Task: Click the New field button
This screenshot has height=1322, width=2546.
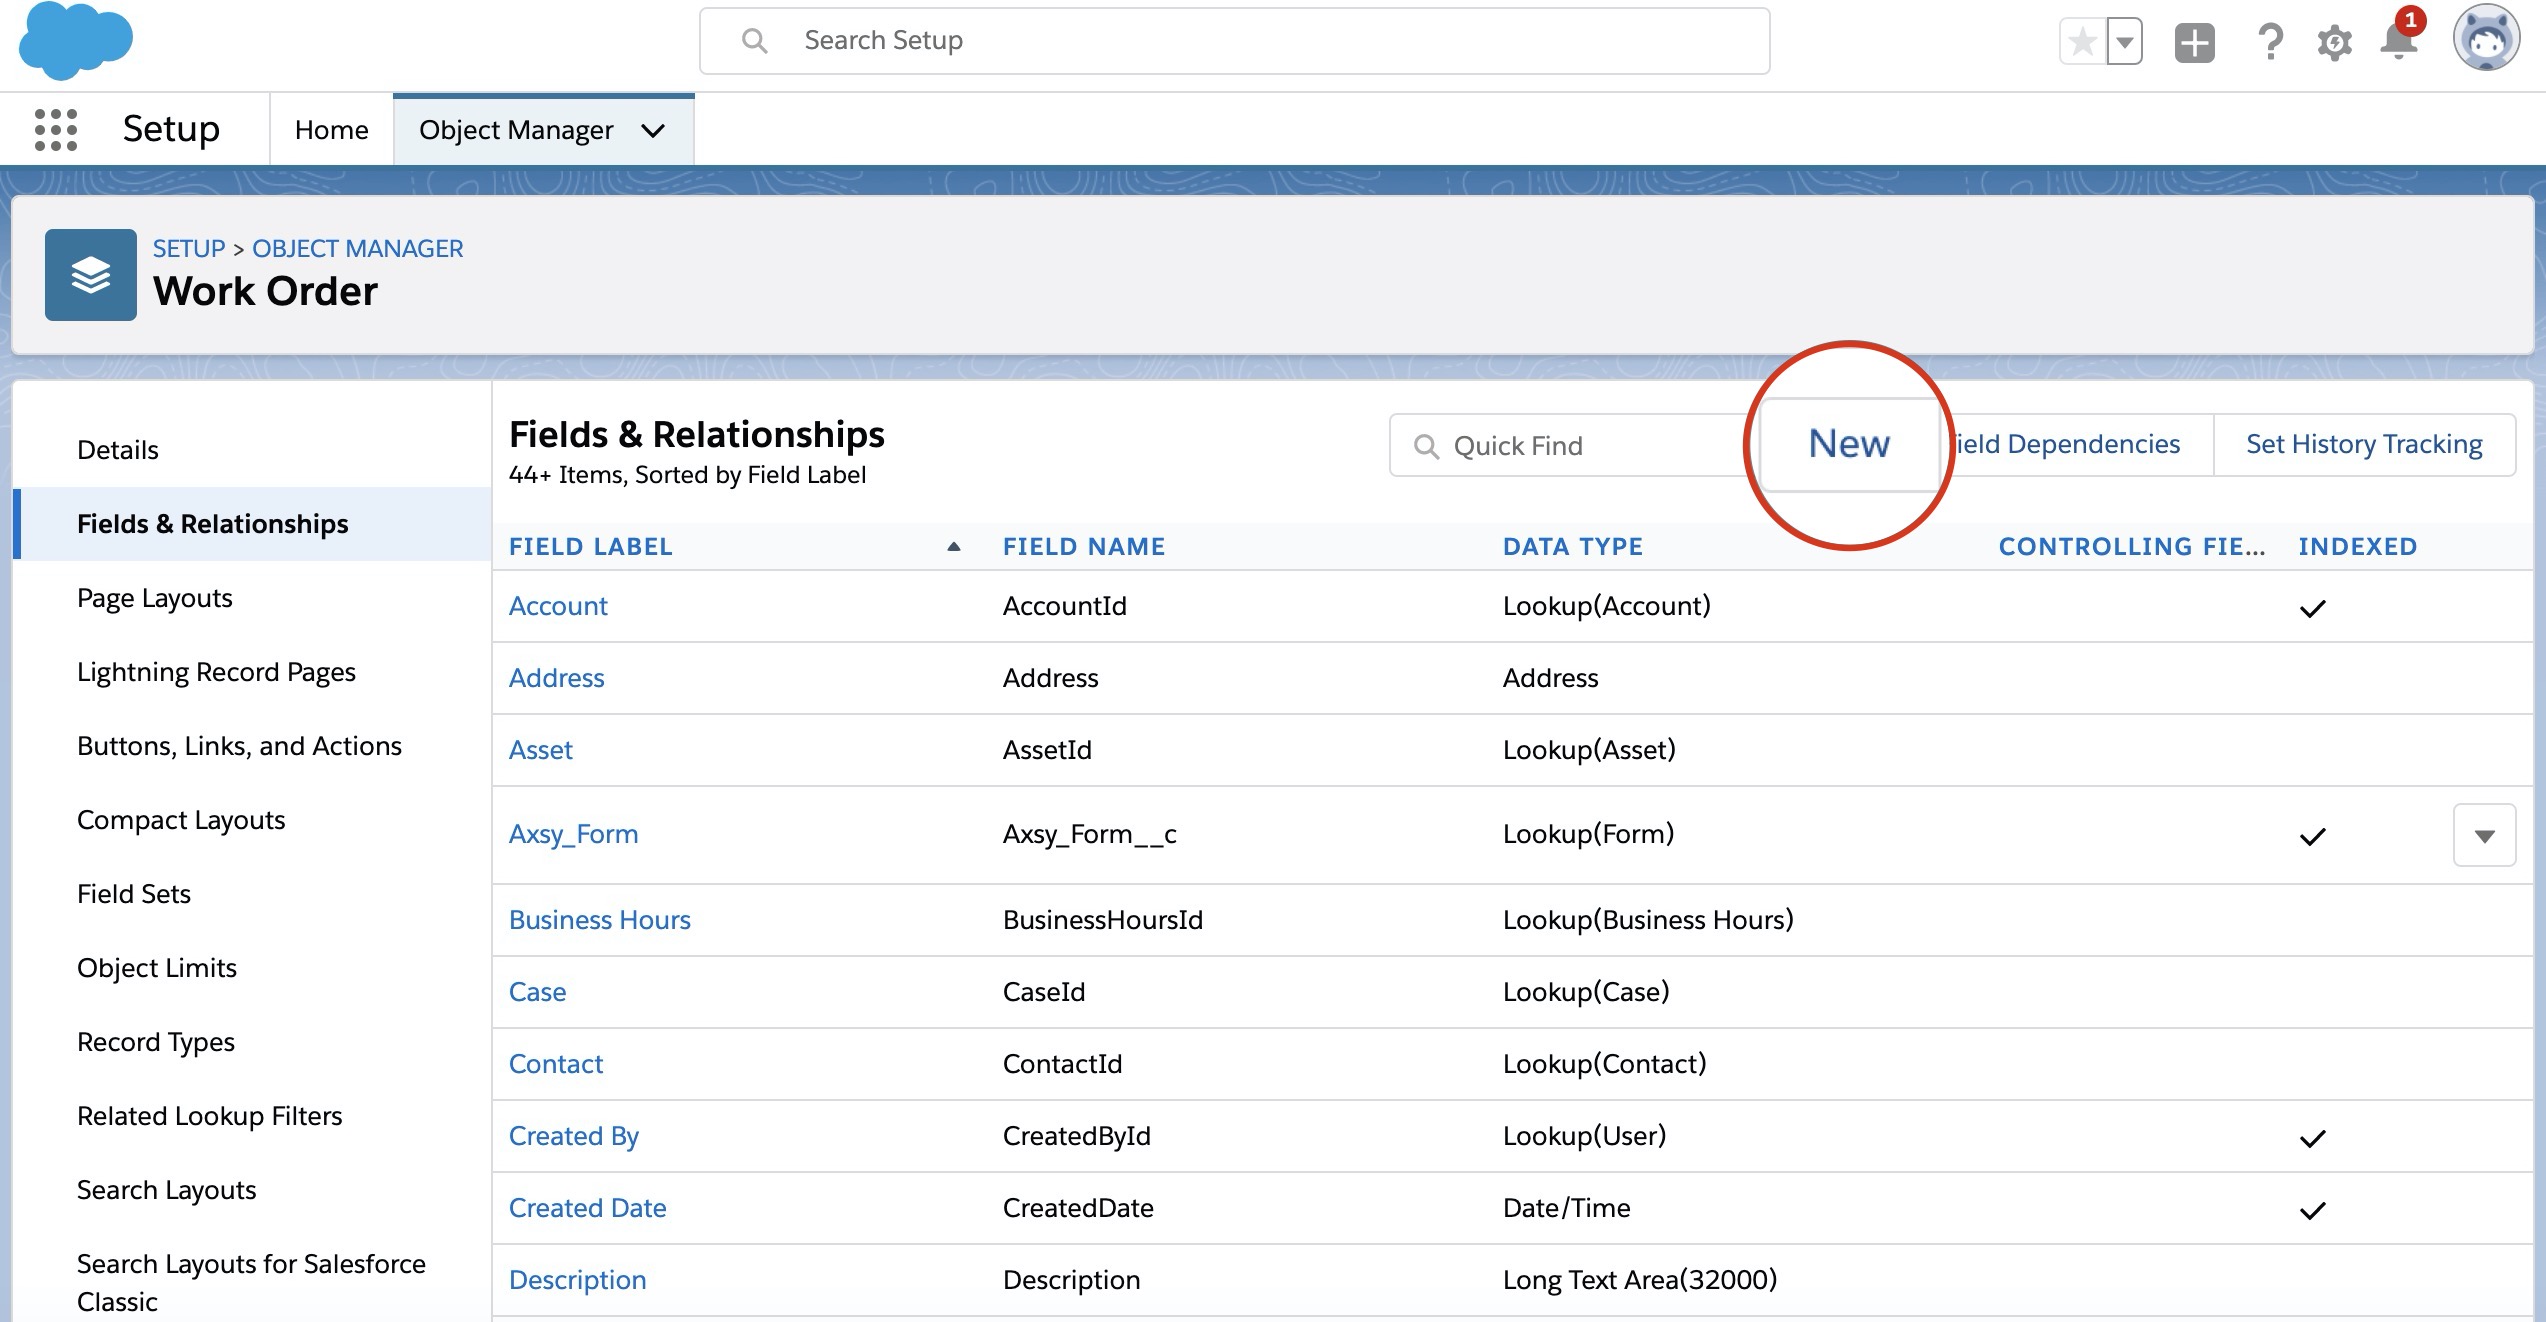Action: [1849, 444]
